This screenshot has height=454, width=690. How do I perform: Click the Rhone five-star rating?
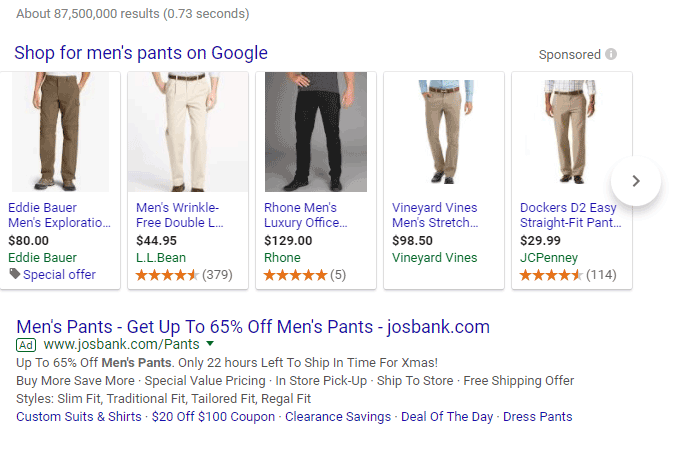pos(295,274)
